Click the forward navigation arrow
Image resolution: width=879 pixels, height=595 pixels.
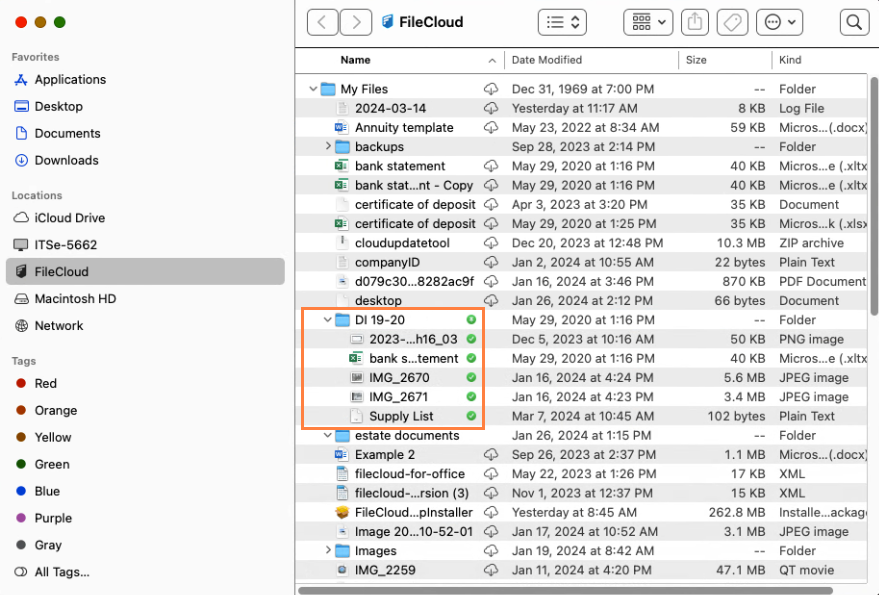coord(355,22)
